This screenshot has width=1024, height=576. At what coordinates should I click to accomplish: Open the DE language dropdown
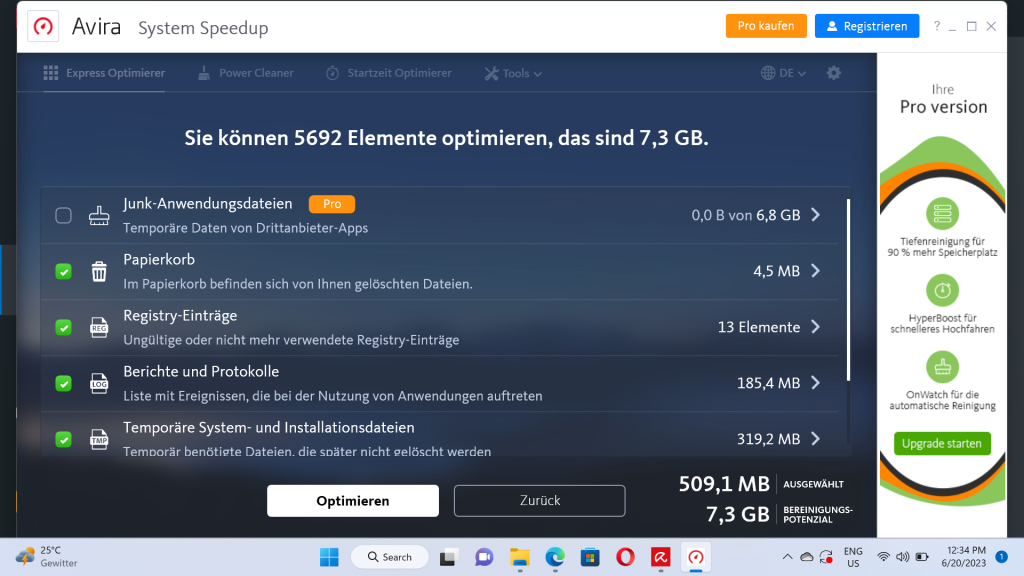coord(784,73)
